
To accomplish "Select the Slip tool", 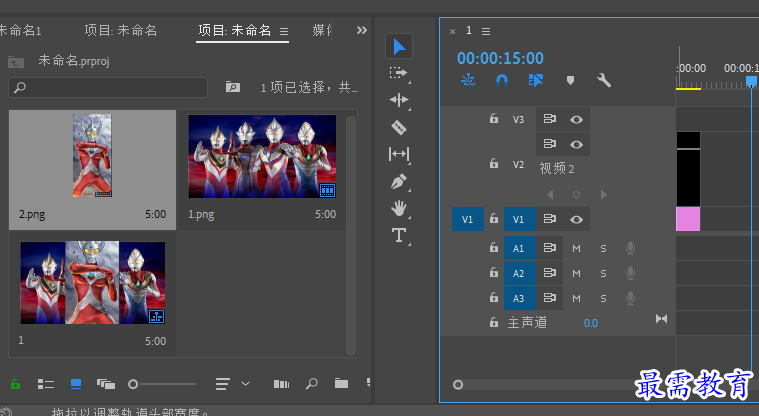I will 399,154.
